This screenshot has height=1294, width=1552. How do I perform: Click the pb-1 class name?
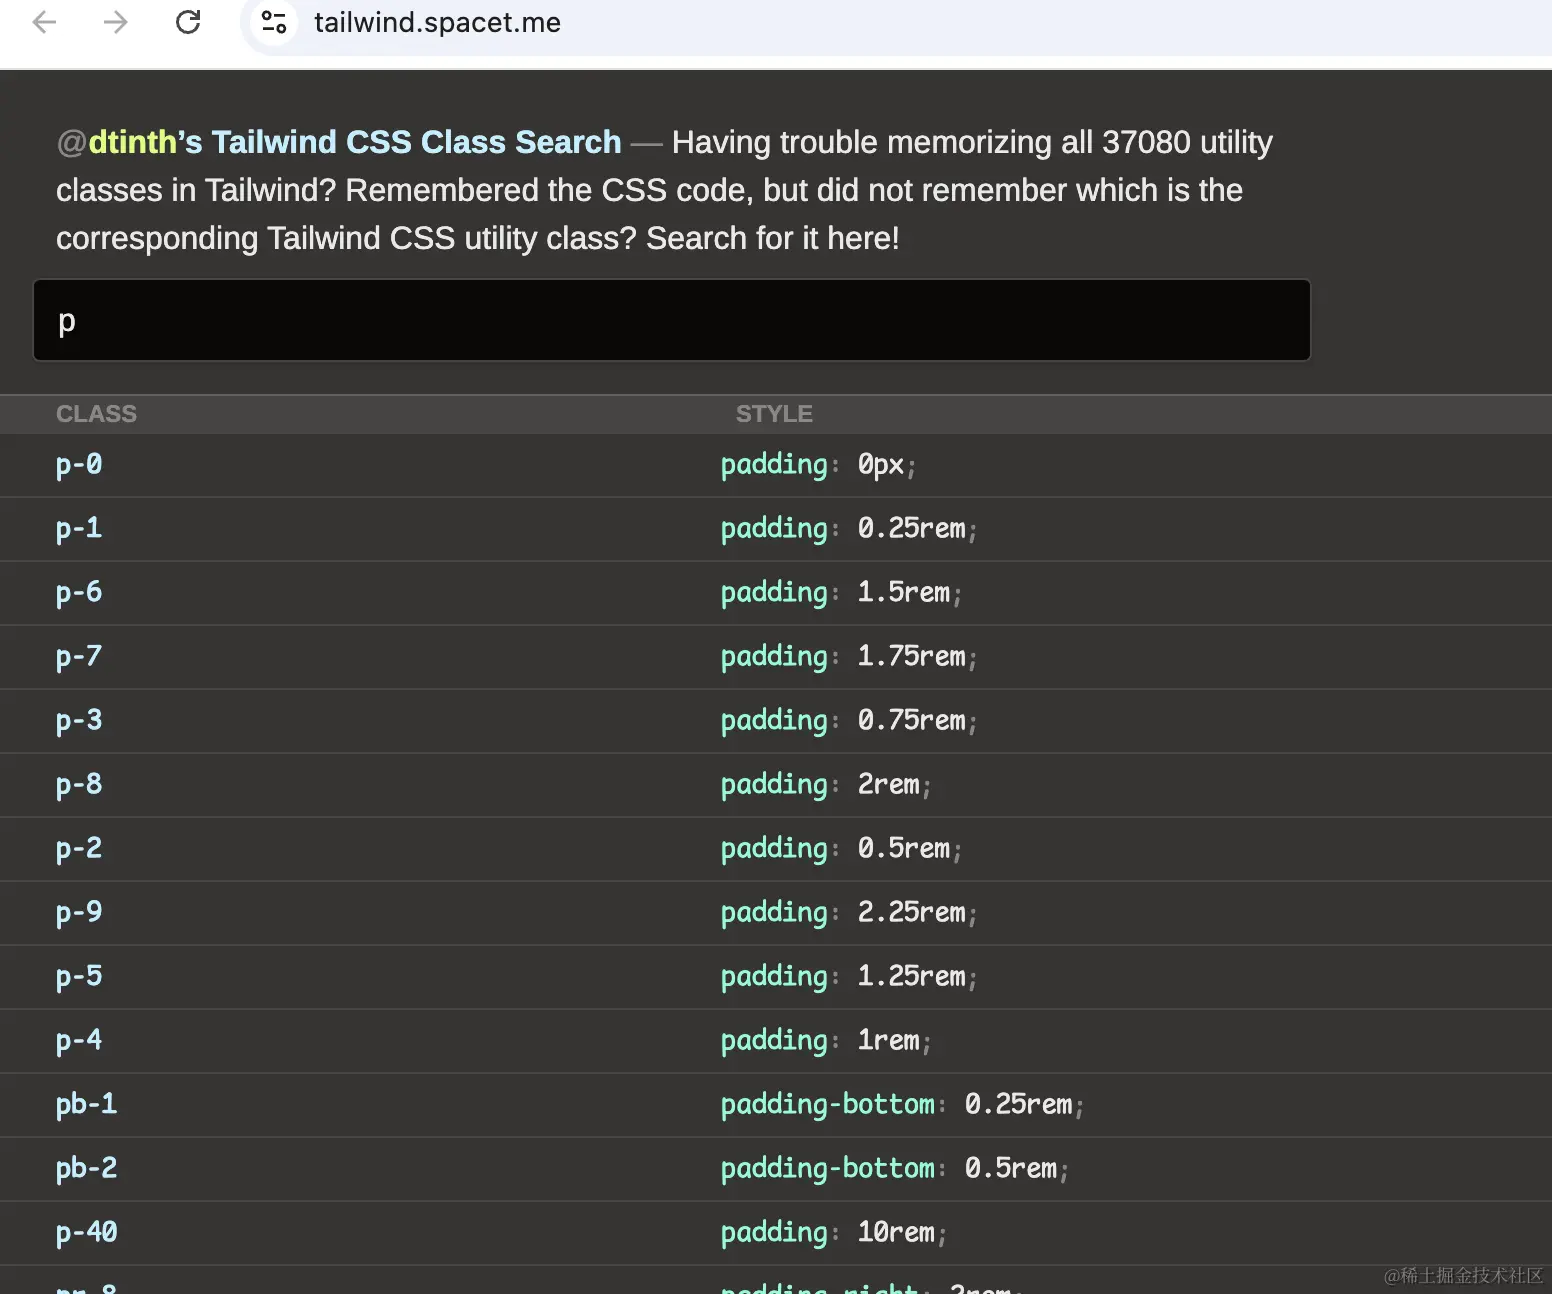pos(86,1104)
